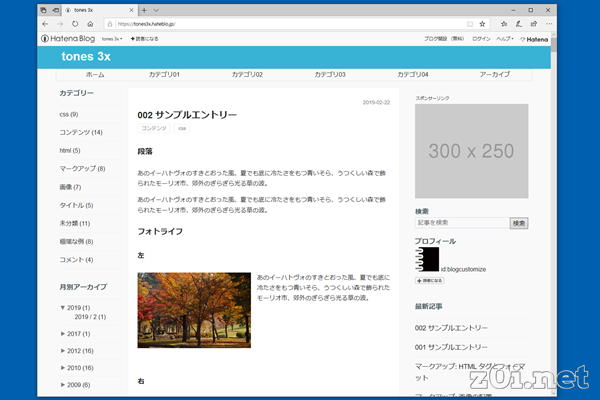Select the マークアップ (8) category
The image size is (600, 400).
82,169
